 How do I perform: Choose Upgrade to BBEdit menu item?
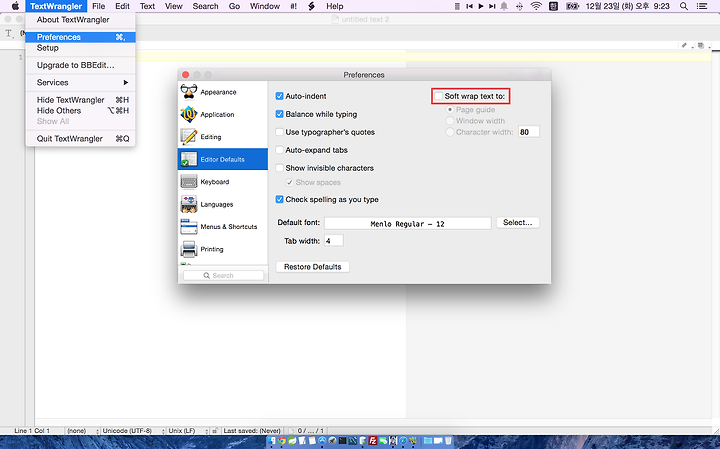(80, 65)
